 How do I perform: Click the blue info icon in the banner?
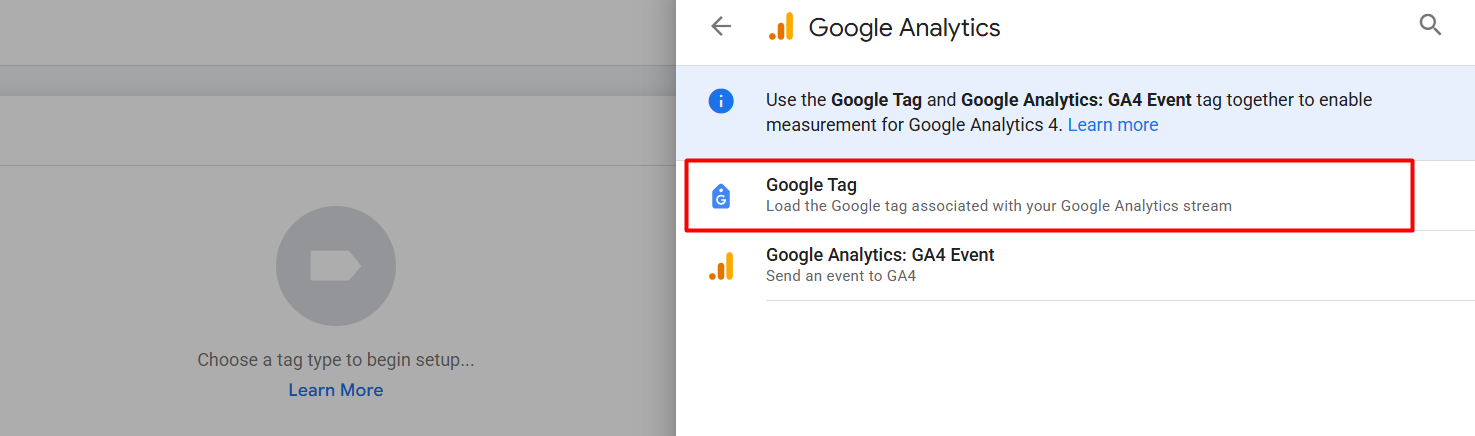pyautogui.click(x=720, y=100)
